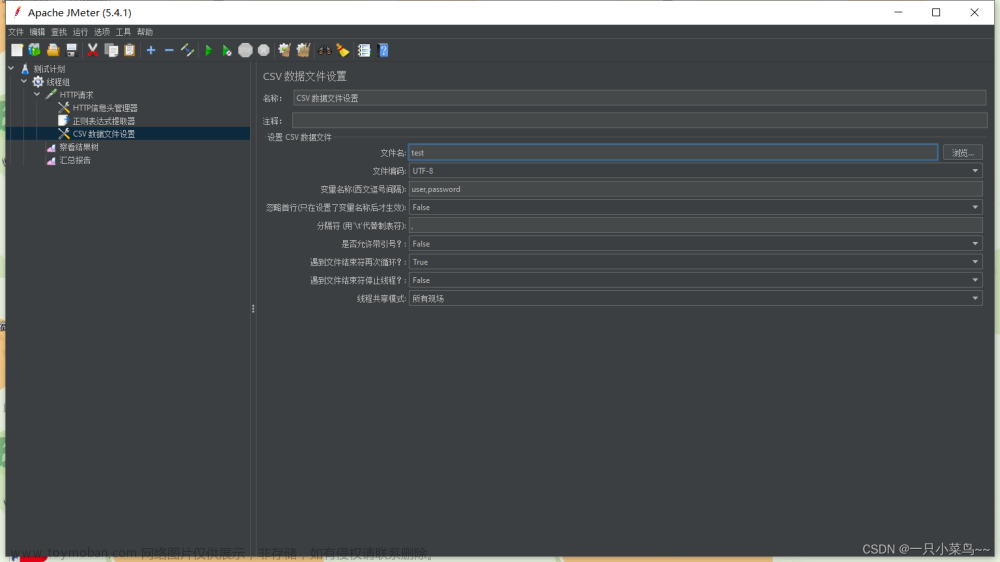Click the Reset search broom icon
This screenshot has width=1000, height=562.
coord(343,50)
